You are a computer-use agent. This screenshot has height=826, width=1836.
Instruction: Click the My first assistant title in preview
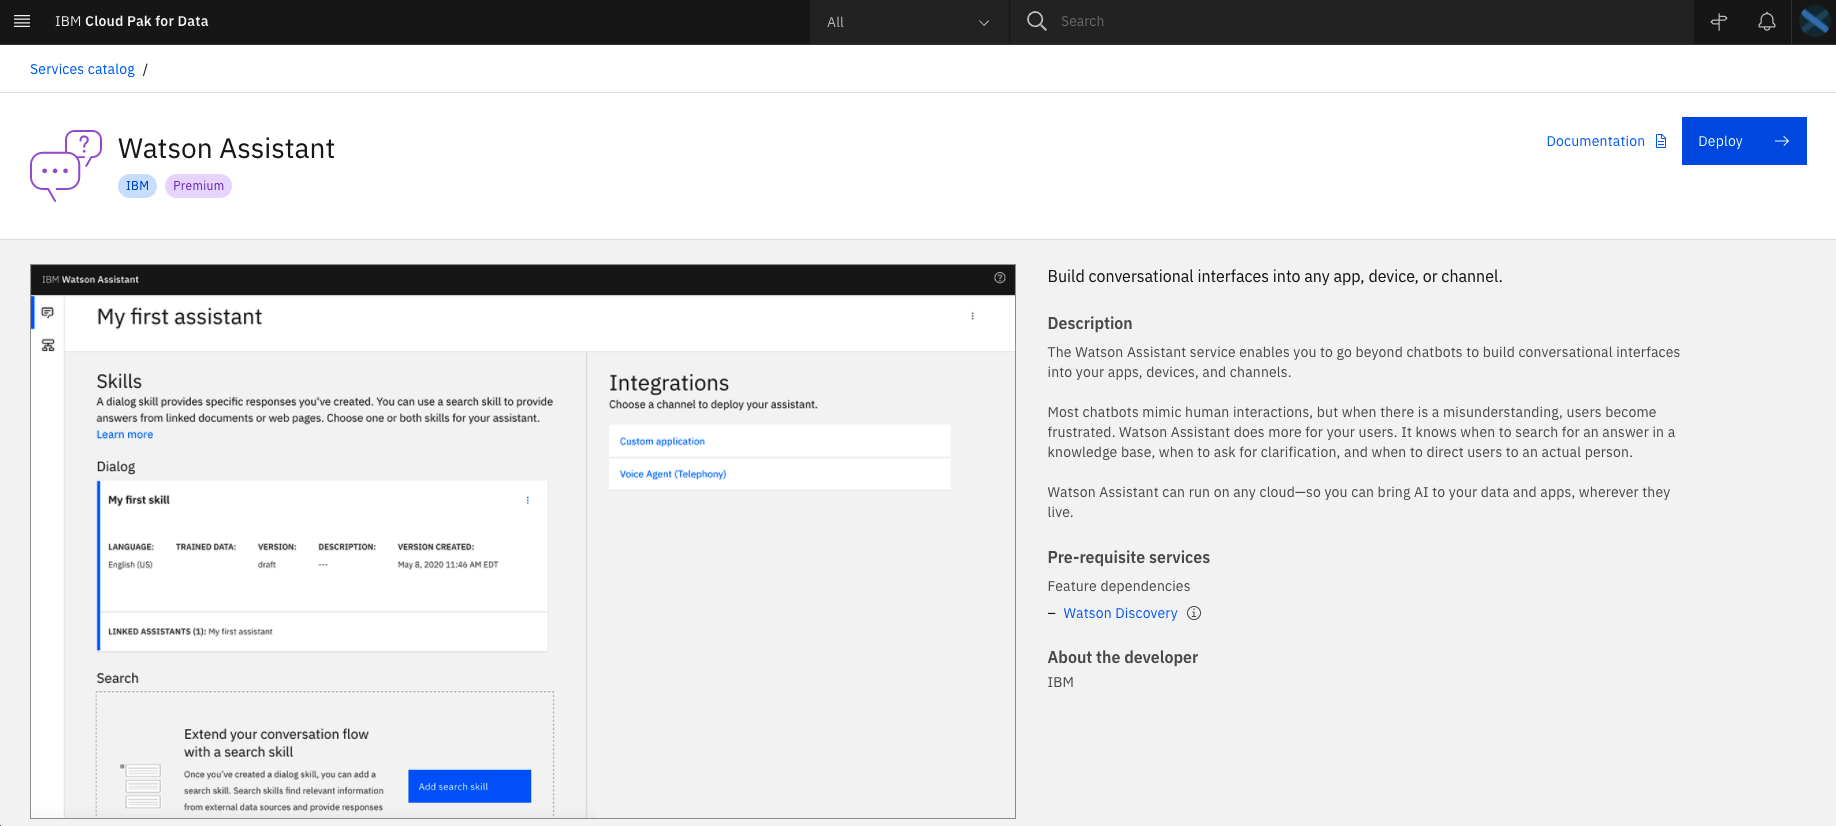tap(179, 317)
